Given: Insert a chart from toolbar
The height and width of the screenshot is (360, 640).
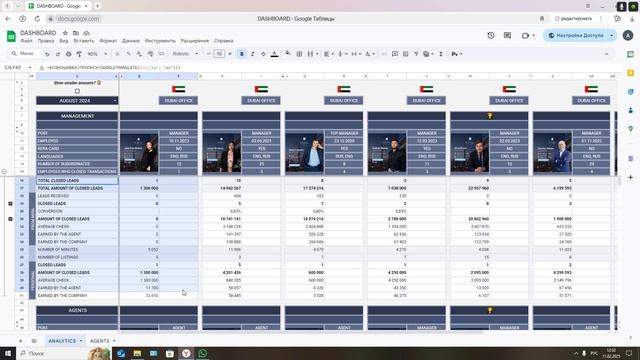Looking at the screenshot, I should pyautogui.click(x=405, y=54).
